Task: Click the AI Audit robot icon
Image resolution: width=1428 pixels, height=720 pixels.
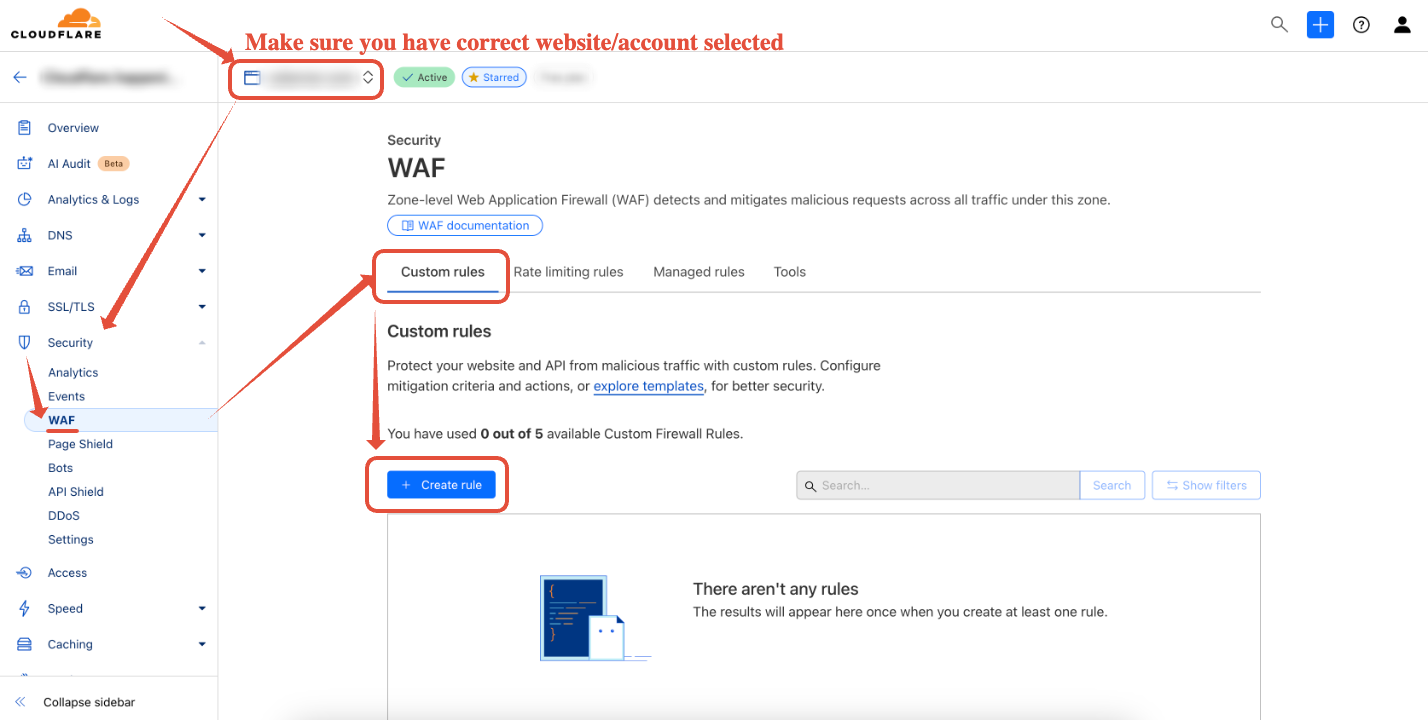Action: click(x=25, y=163)
